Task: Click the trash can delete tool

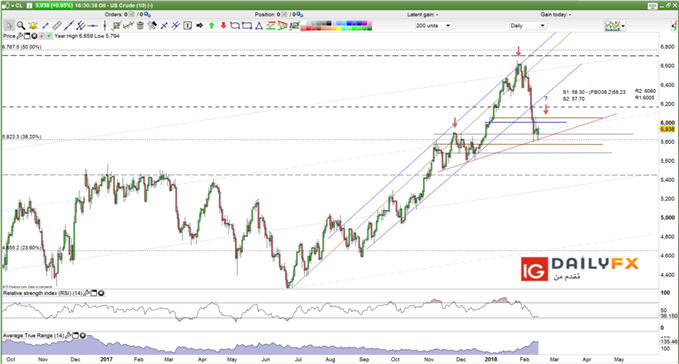Action: (140, 26)
